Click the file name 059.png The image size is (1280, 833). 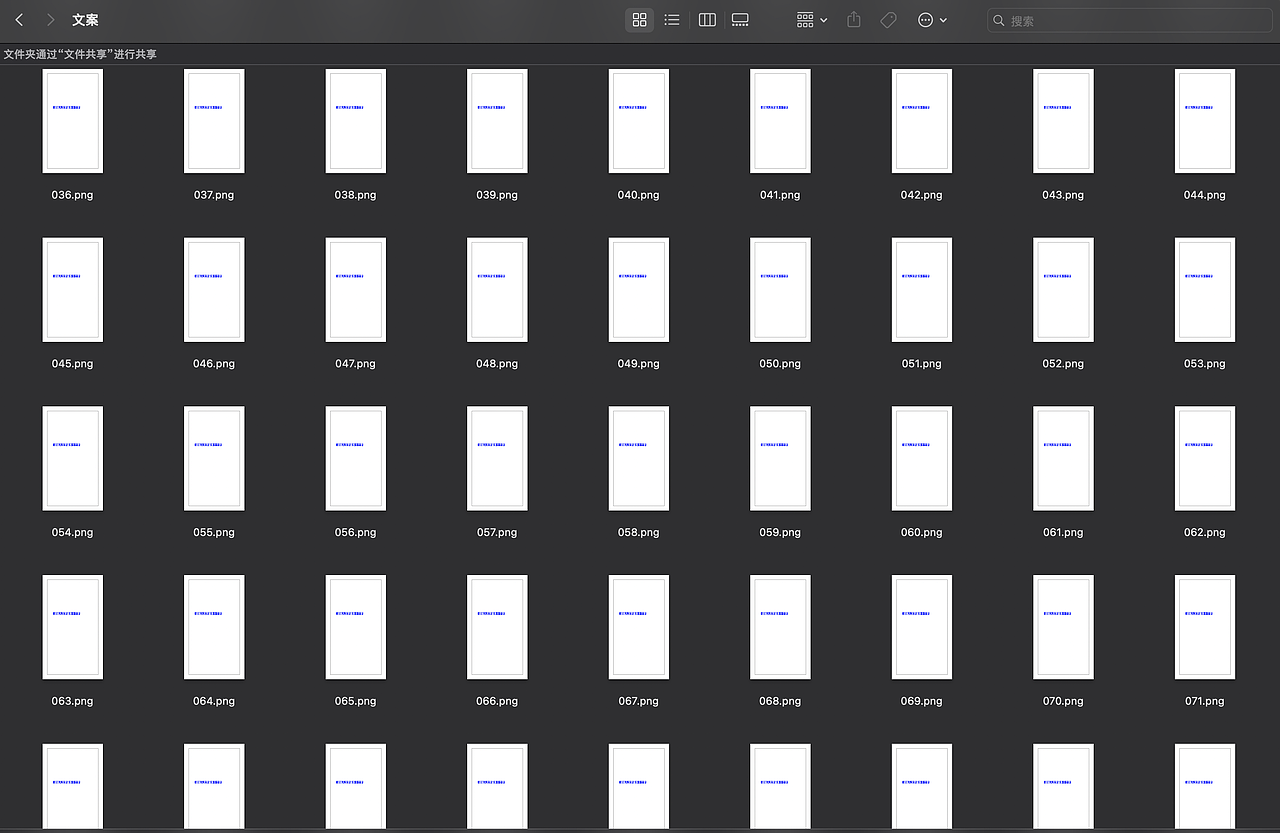(780, 533)
